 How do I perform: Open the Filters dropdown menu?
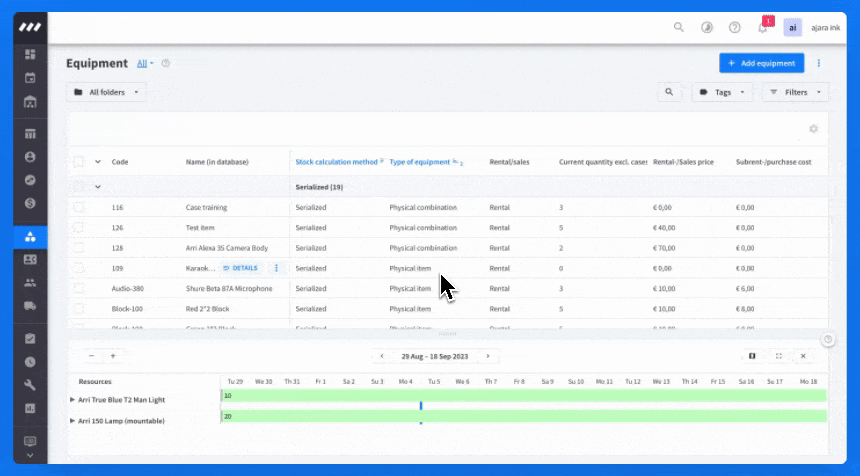[x=795, y=92]
